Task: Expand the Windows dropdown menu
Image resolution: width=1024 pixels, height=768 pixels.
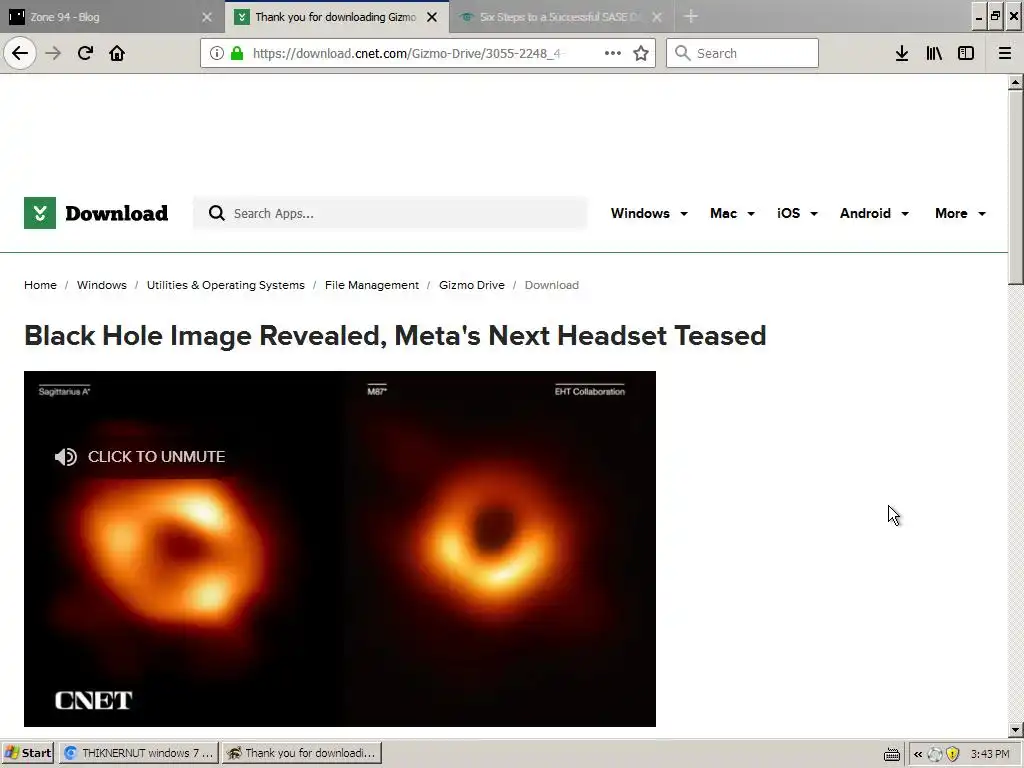Action: pyautogui.click(x=649, y=213)
